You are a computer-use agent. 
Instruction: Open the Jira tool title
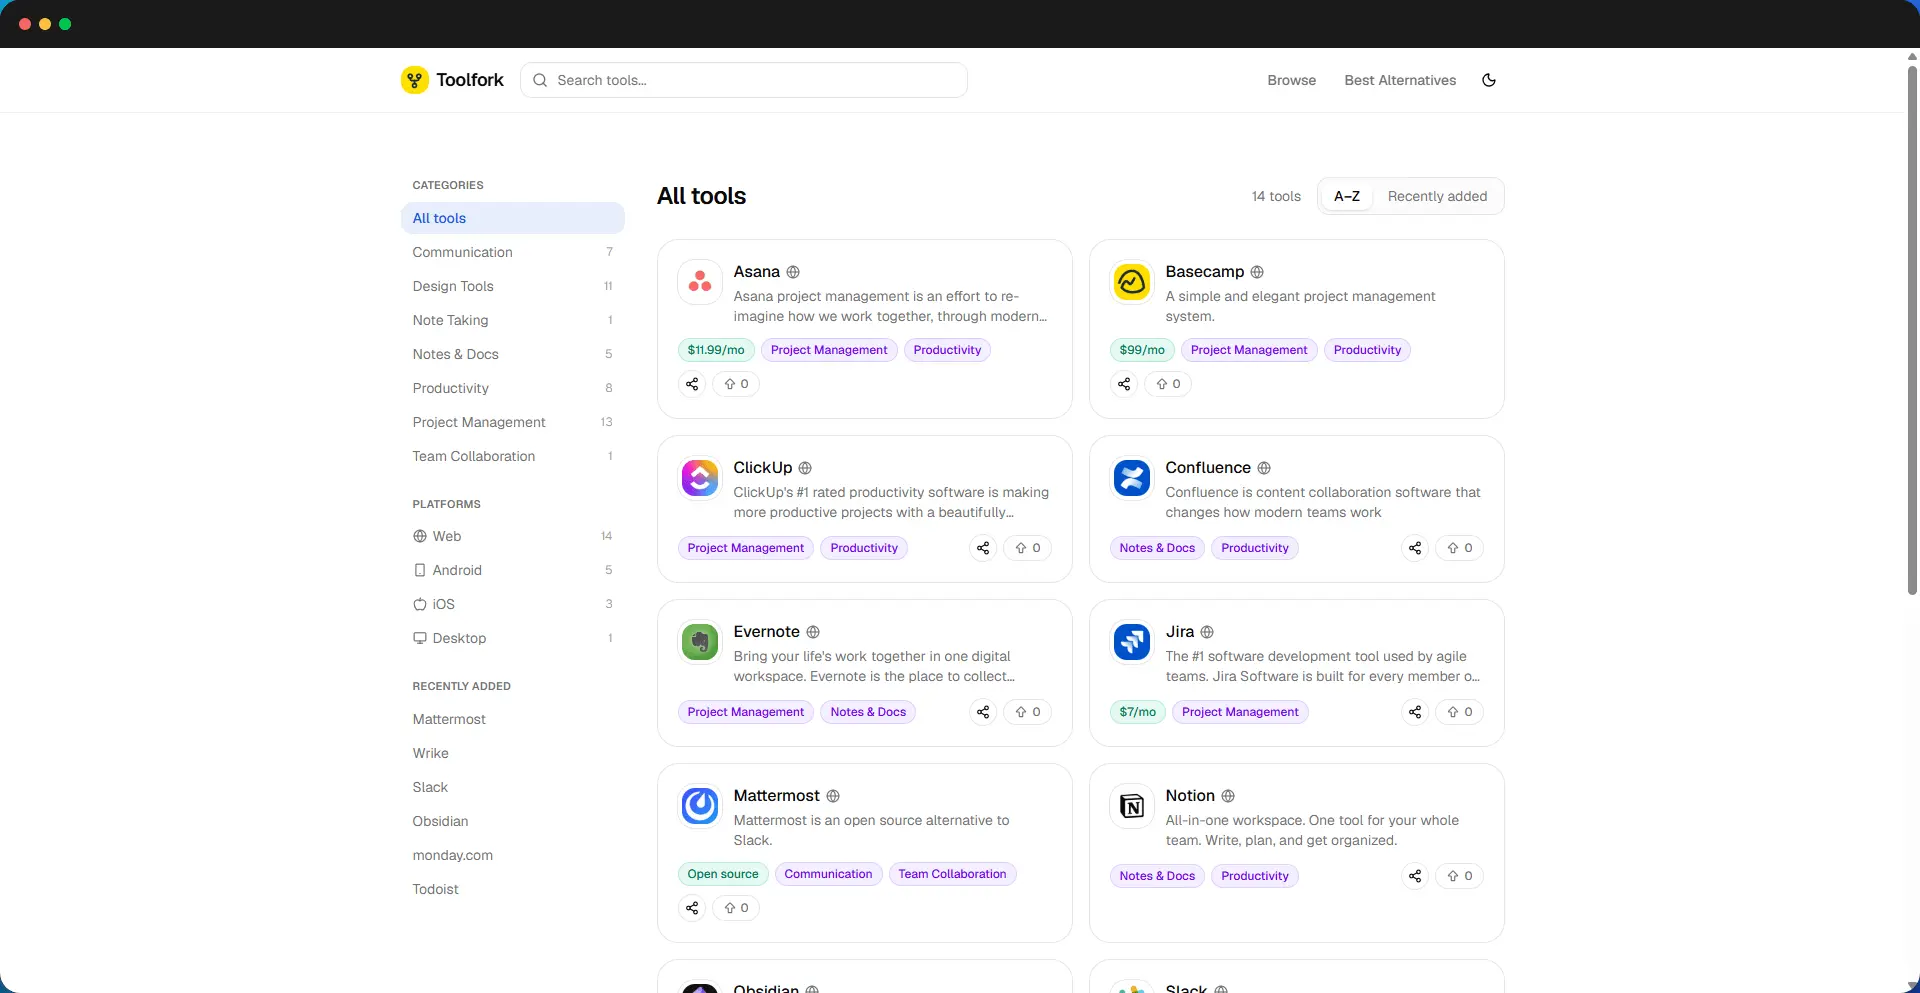pos(1180,632)
